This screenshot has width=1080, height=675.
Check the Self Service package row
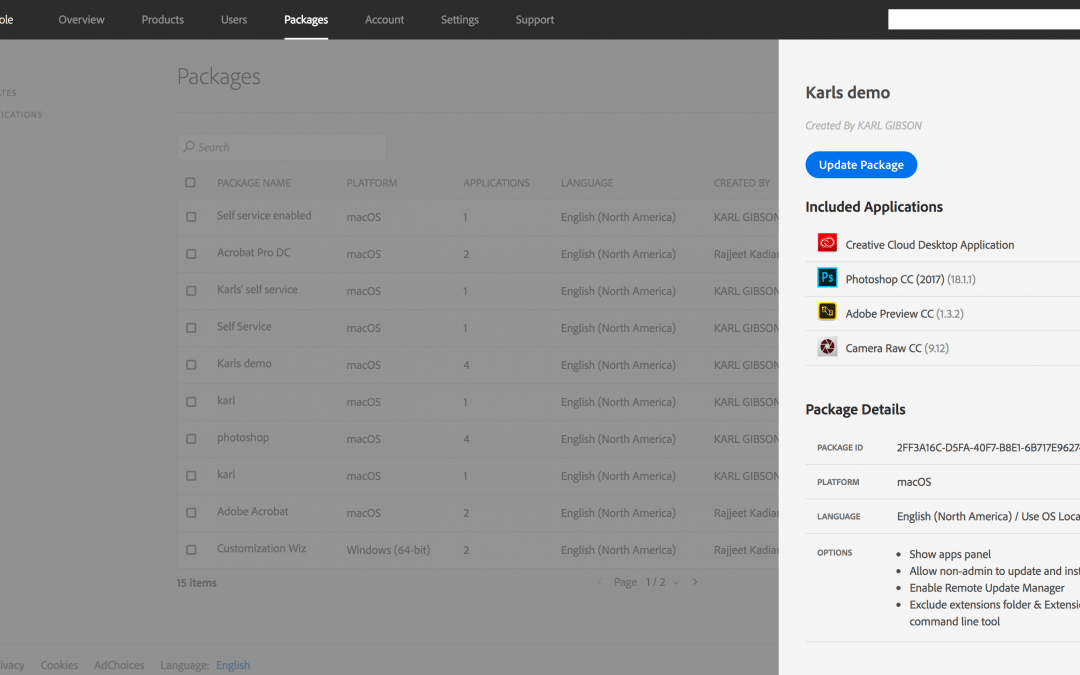tap(191, 328)
